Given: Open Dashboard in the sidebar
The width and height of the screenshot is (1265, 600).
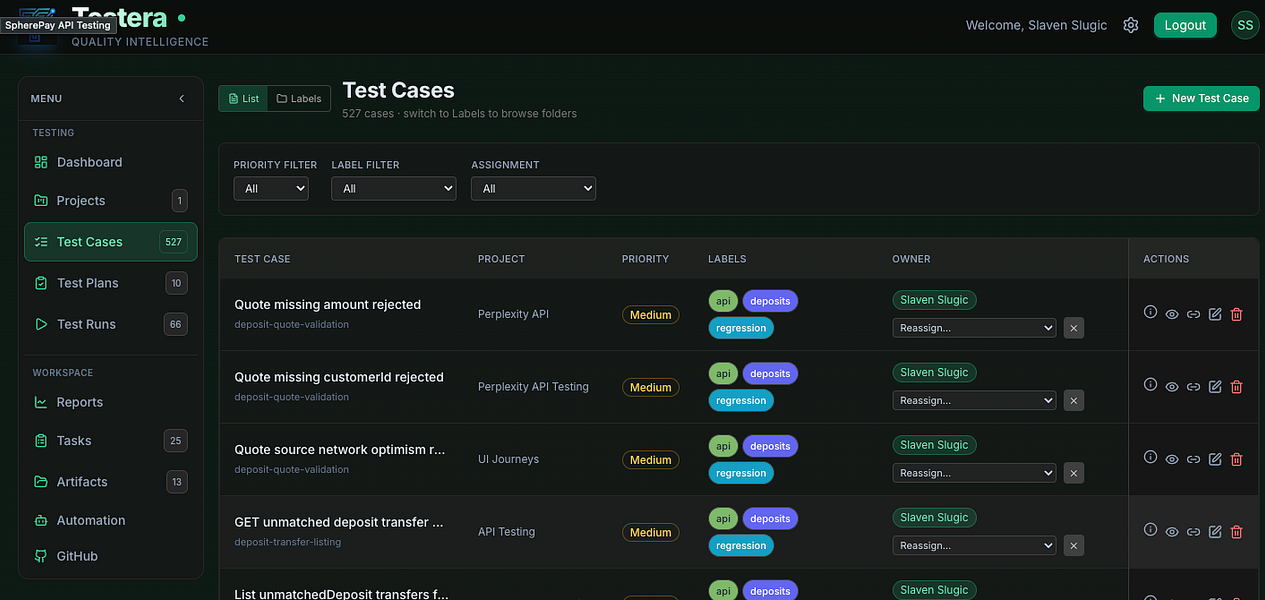Looking at the screenshot, I should tap(110, 162).
